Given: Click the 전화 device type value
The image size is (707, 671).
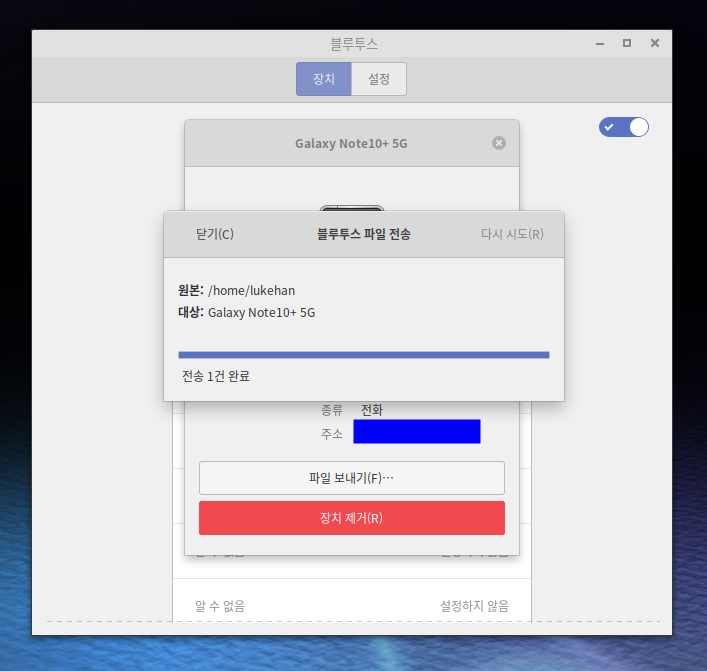Looking at the screenshot, I should (372, 410).
